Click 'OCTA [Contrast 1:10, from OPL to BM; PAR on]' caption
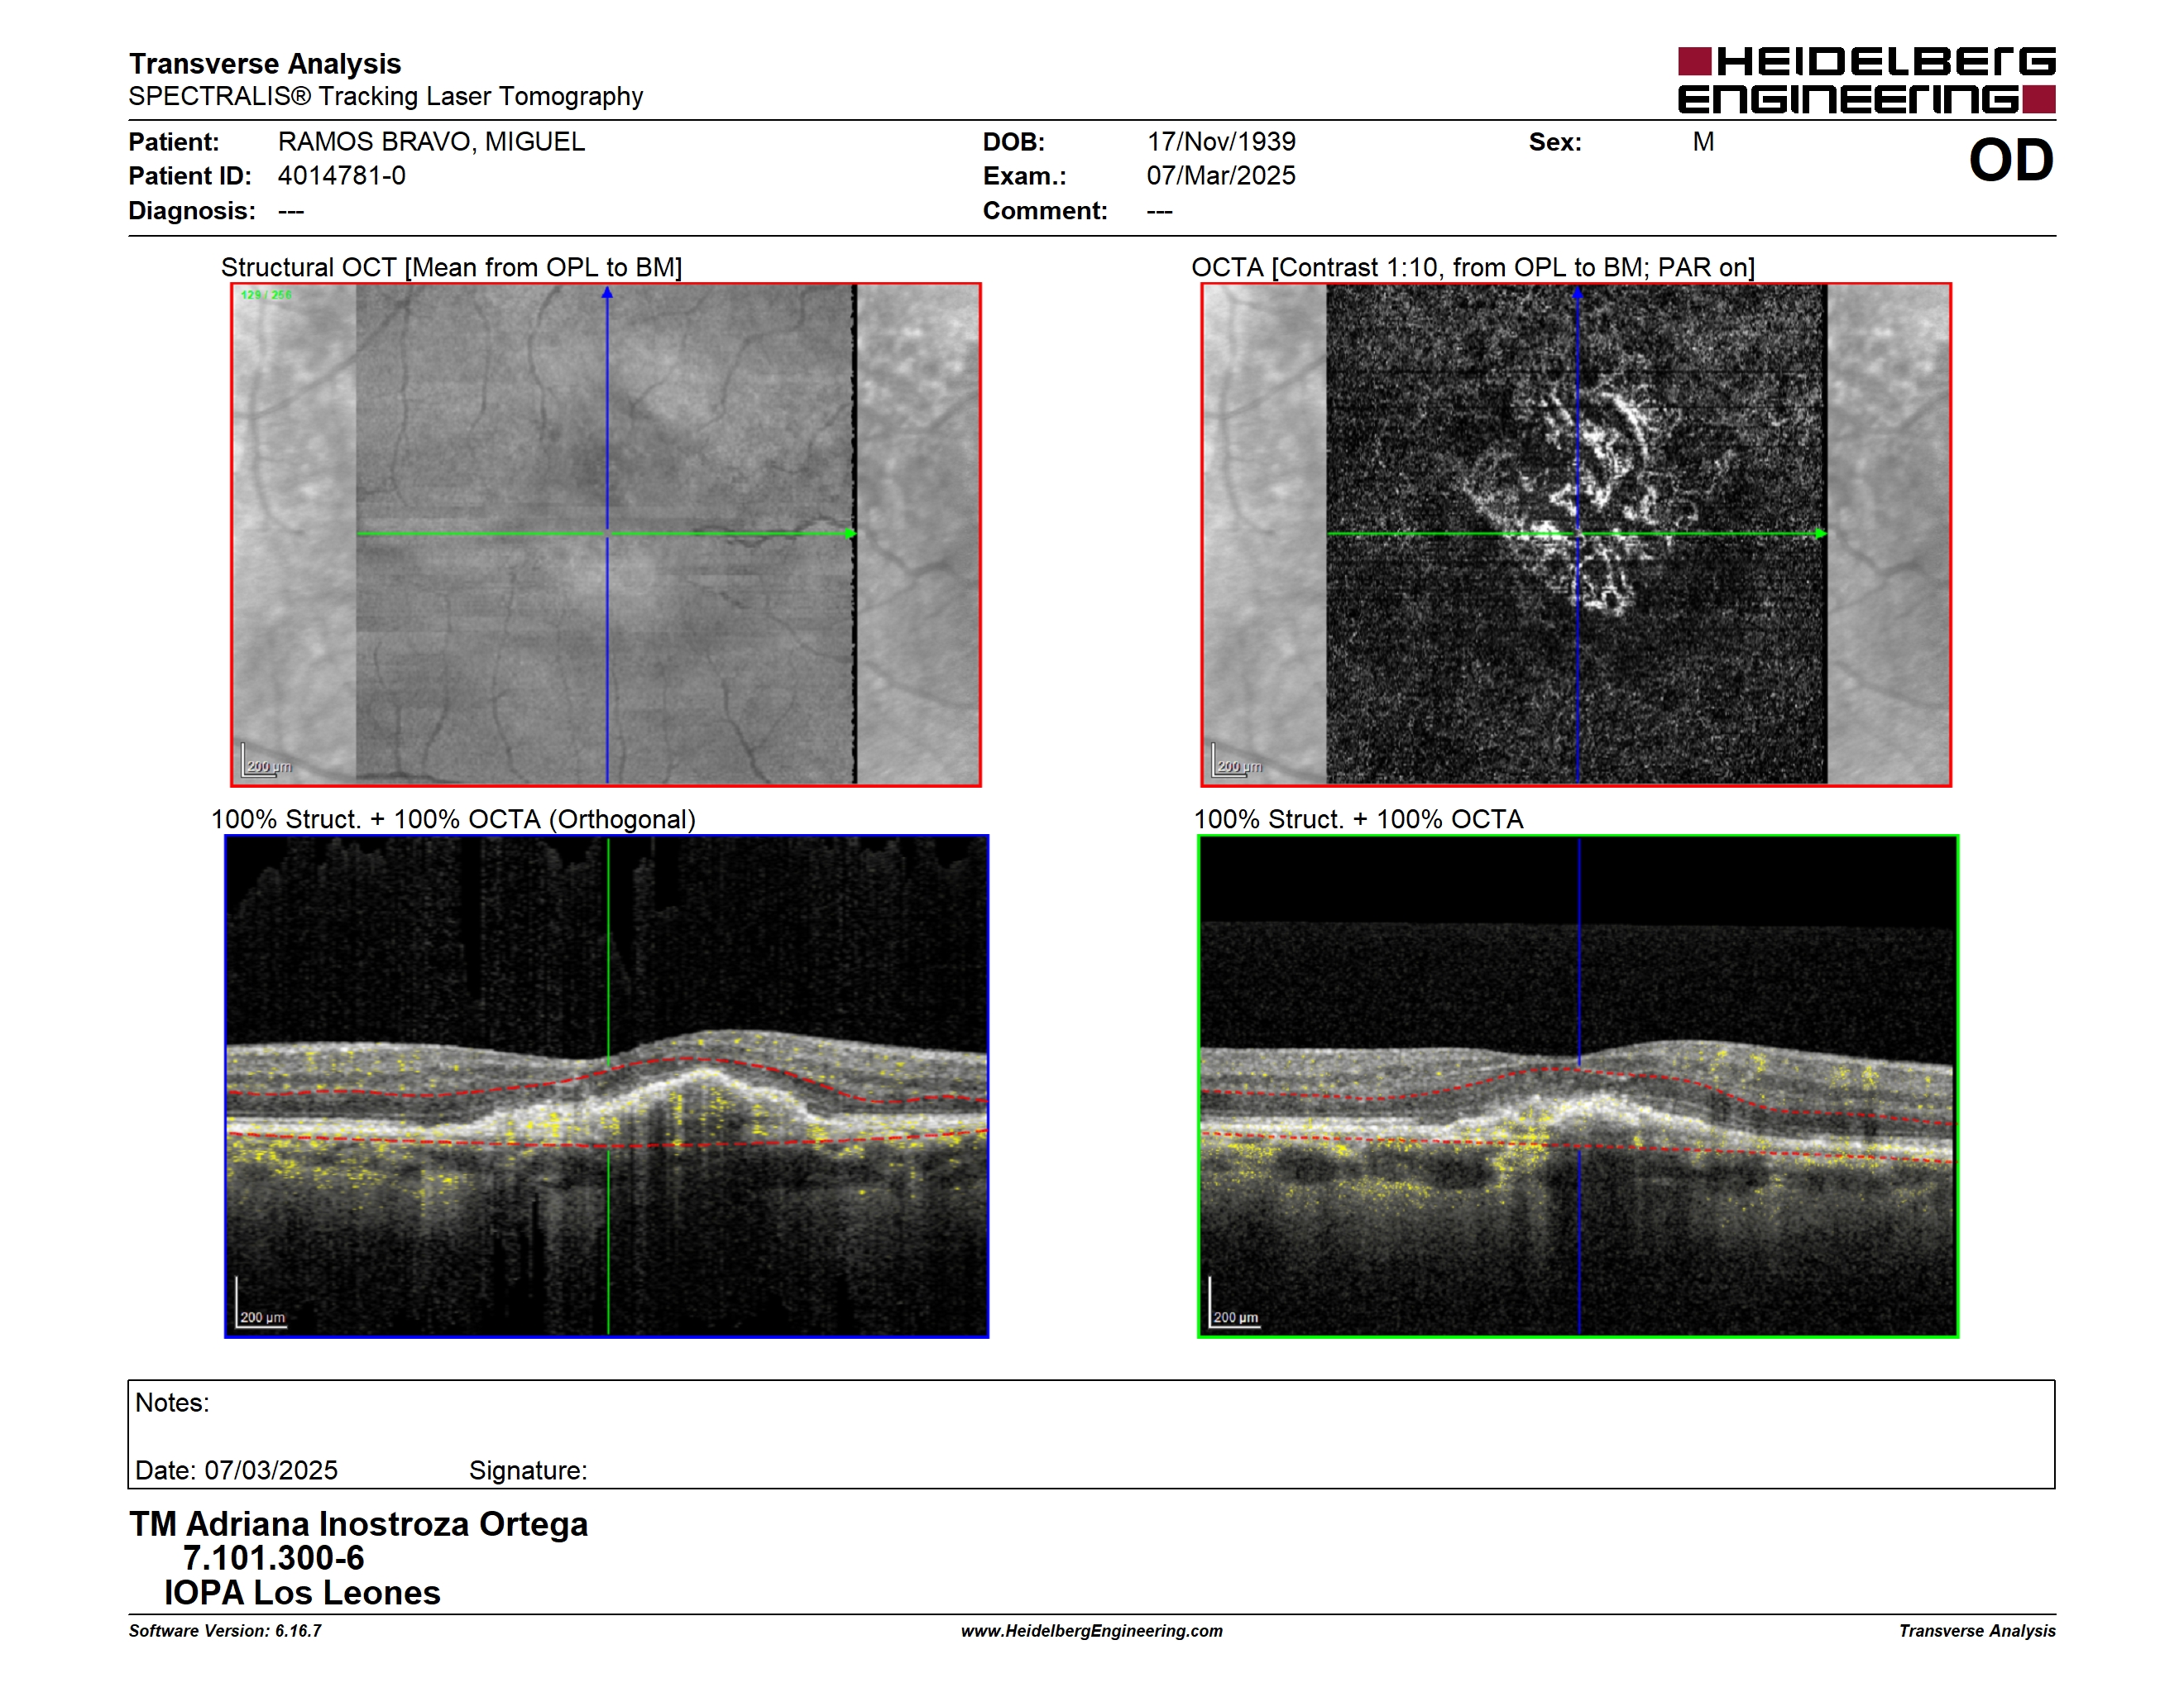The width and height of the screenshot is (2184, 1688). click(1472, 267)
